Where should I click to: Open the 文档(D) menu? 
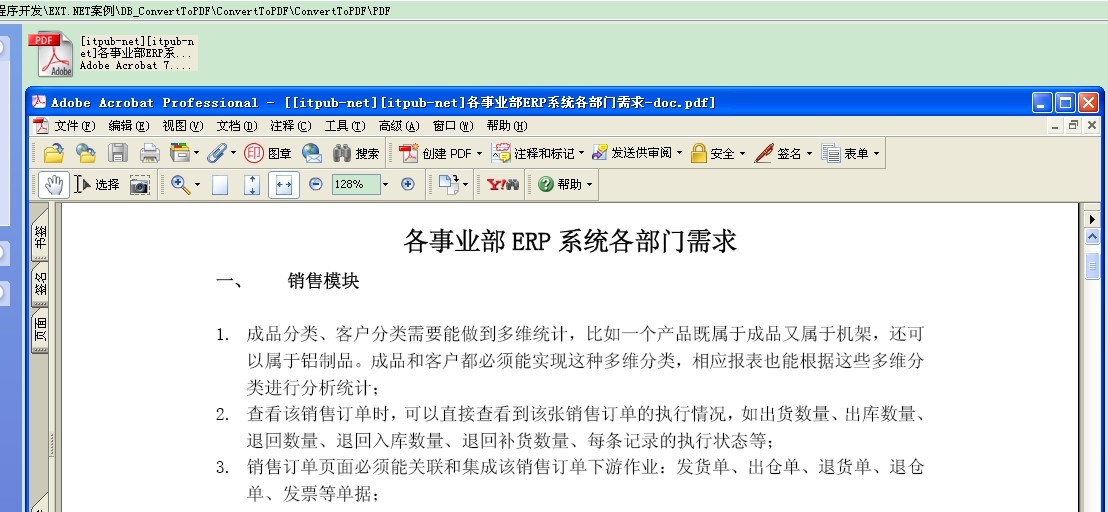(237, 126)
